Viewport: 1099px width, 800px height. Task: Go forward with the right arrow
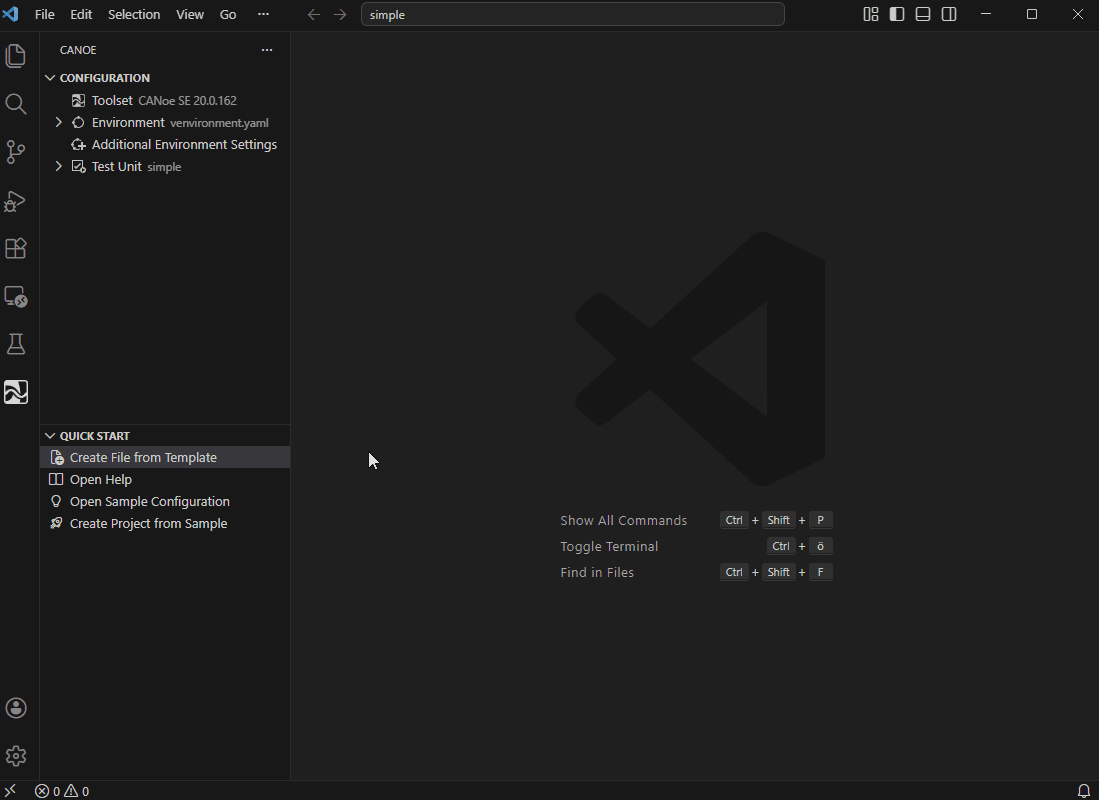coord(340,15)
